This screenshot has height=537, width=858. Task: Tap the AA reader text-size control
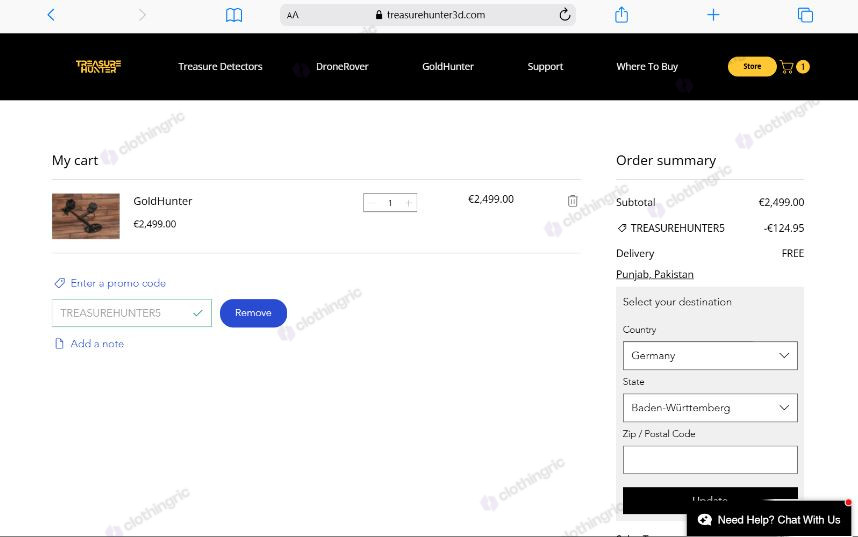pyautogui.click(x=293, y=15)
